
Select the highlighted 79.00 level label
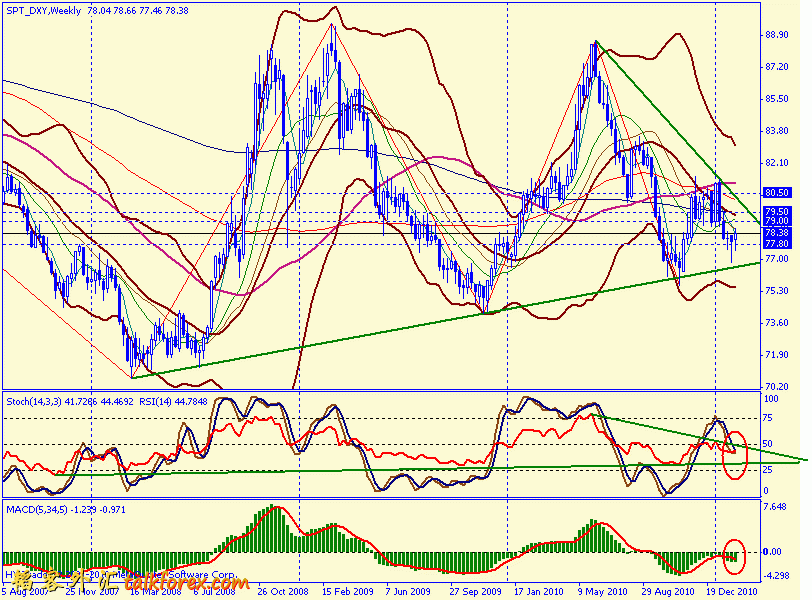click(777, 221)
